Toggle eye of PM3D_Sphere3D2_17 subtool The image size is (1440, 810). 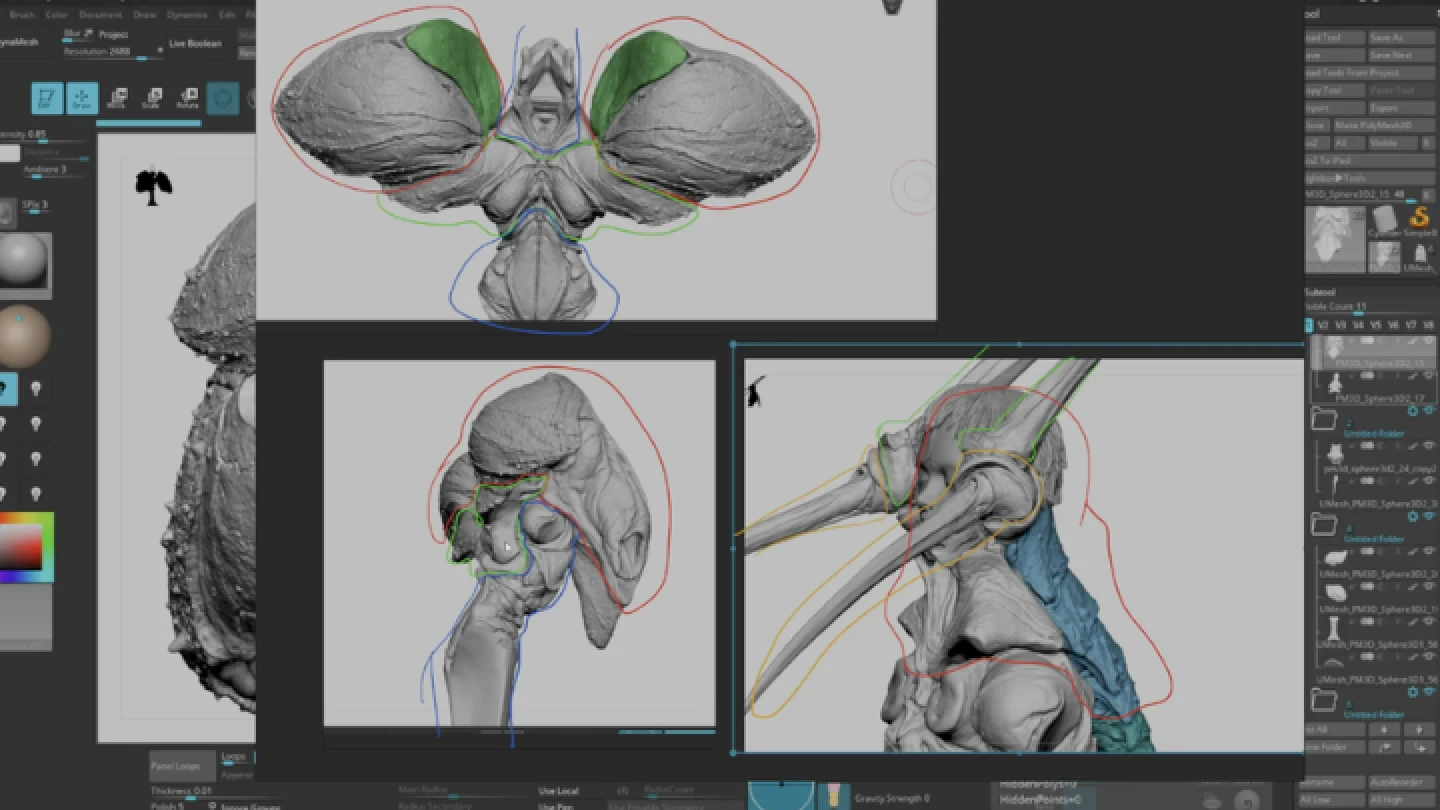coord(1428,377)
